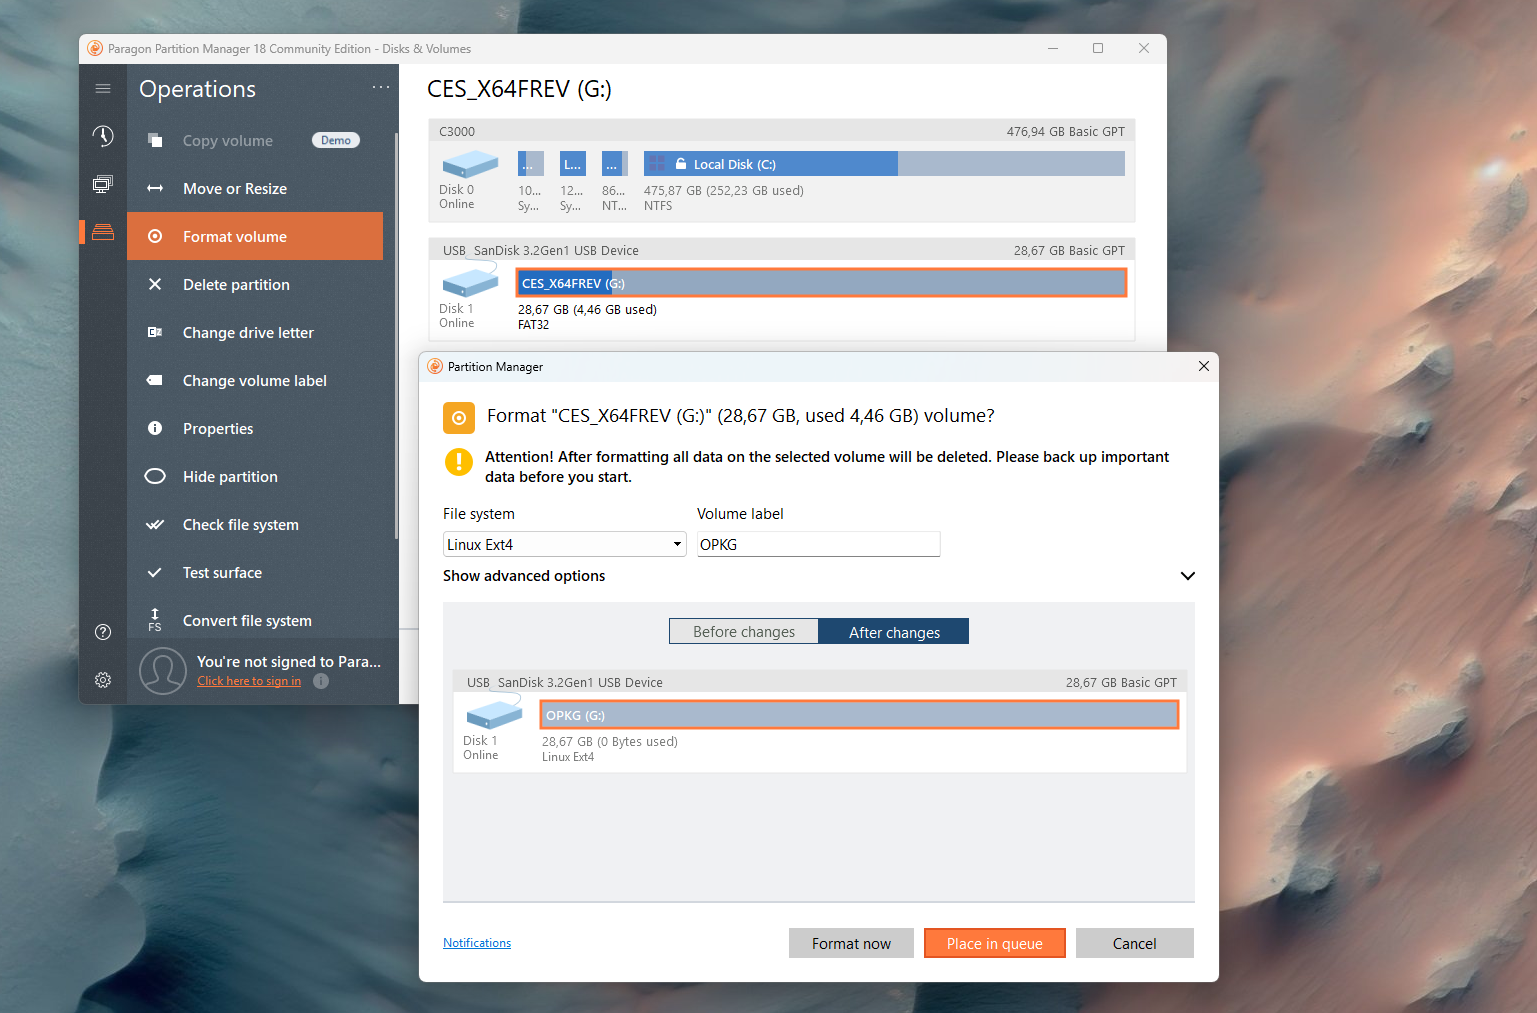
Task: Select Change drive letter operation
Action: point(255,332)
